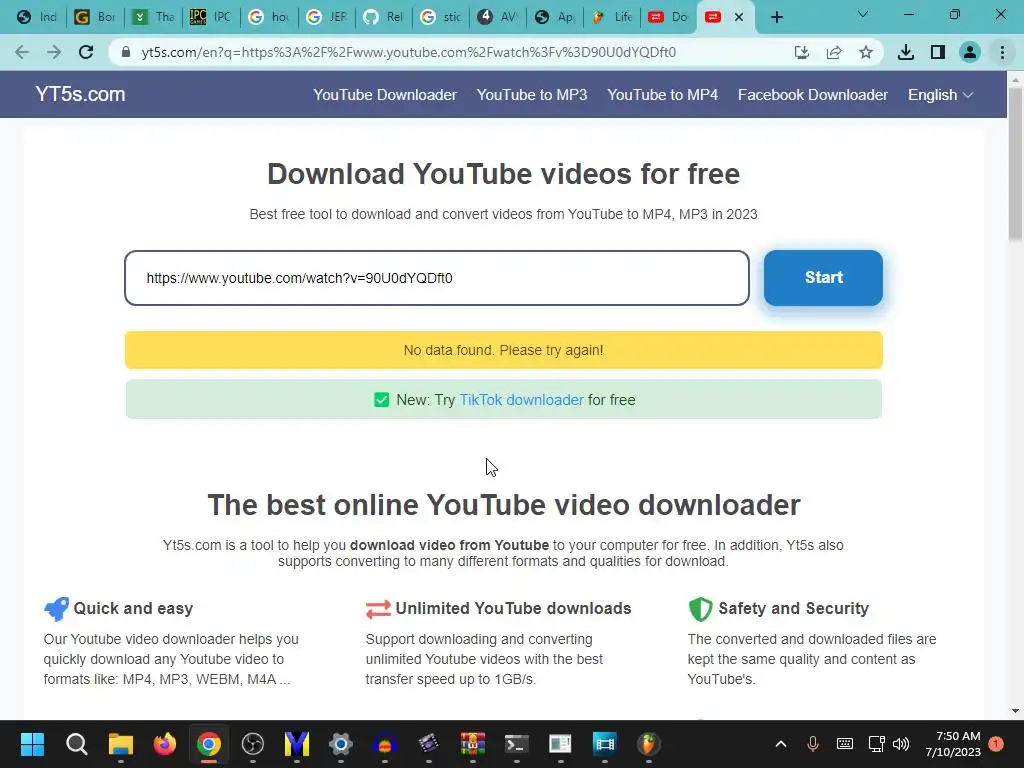
Task: Switch to the 'Ind' tab
Action: (x=37, y=17)
